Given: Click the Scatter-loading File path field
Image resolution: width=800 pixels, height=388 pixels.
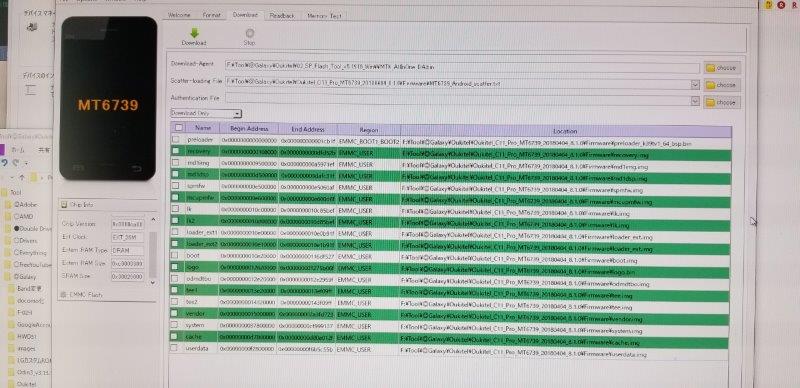Looking at the screenshot, I should tap(458, 83).
